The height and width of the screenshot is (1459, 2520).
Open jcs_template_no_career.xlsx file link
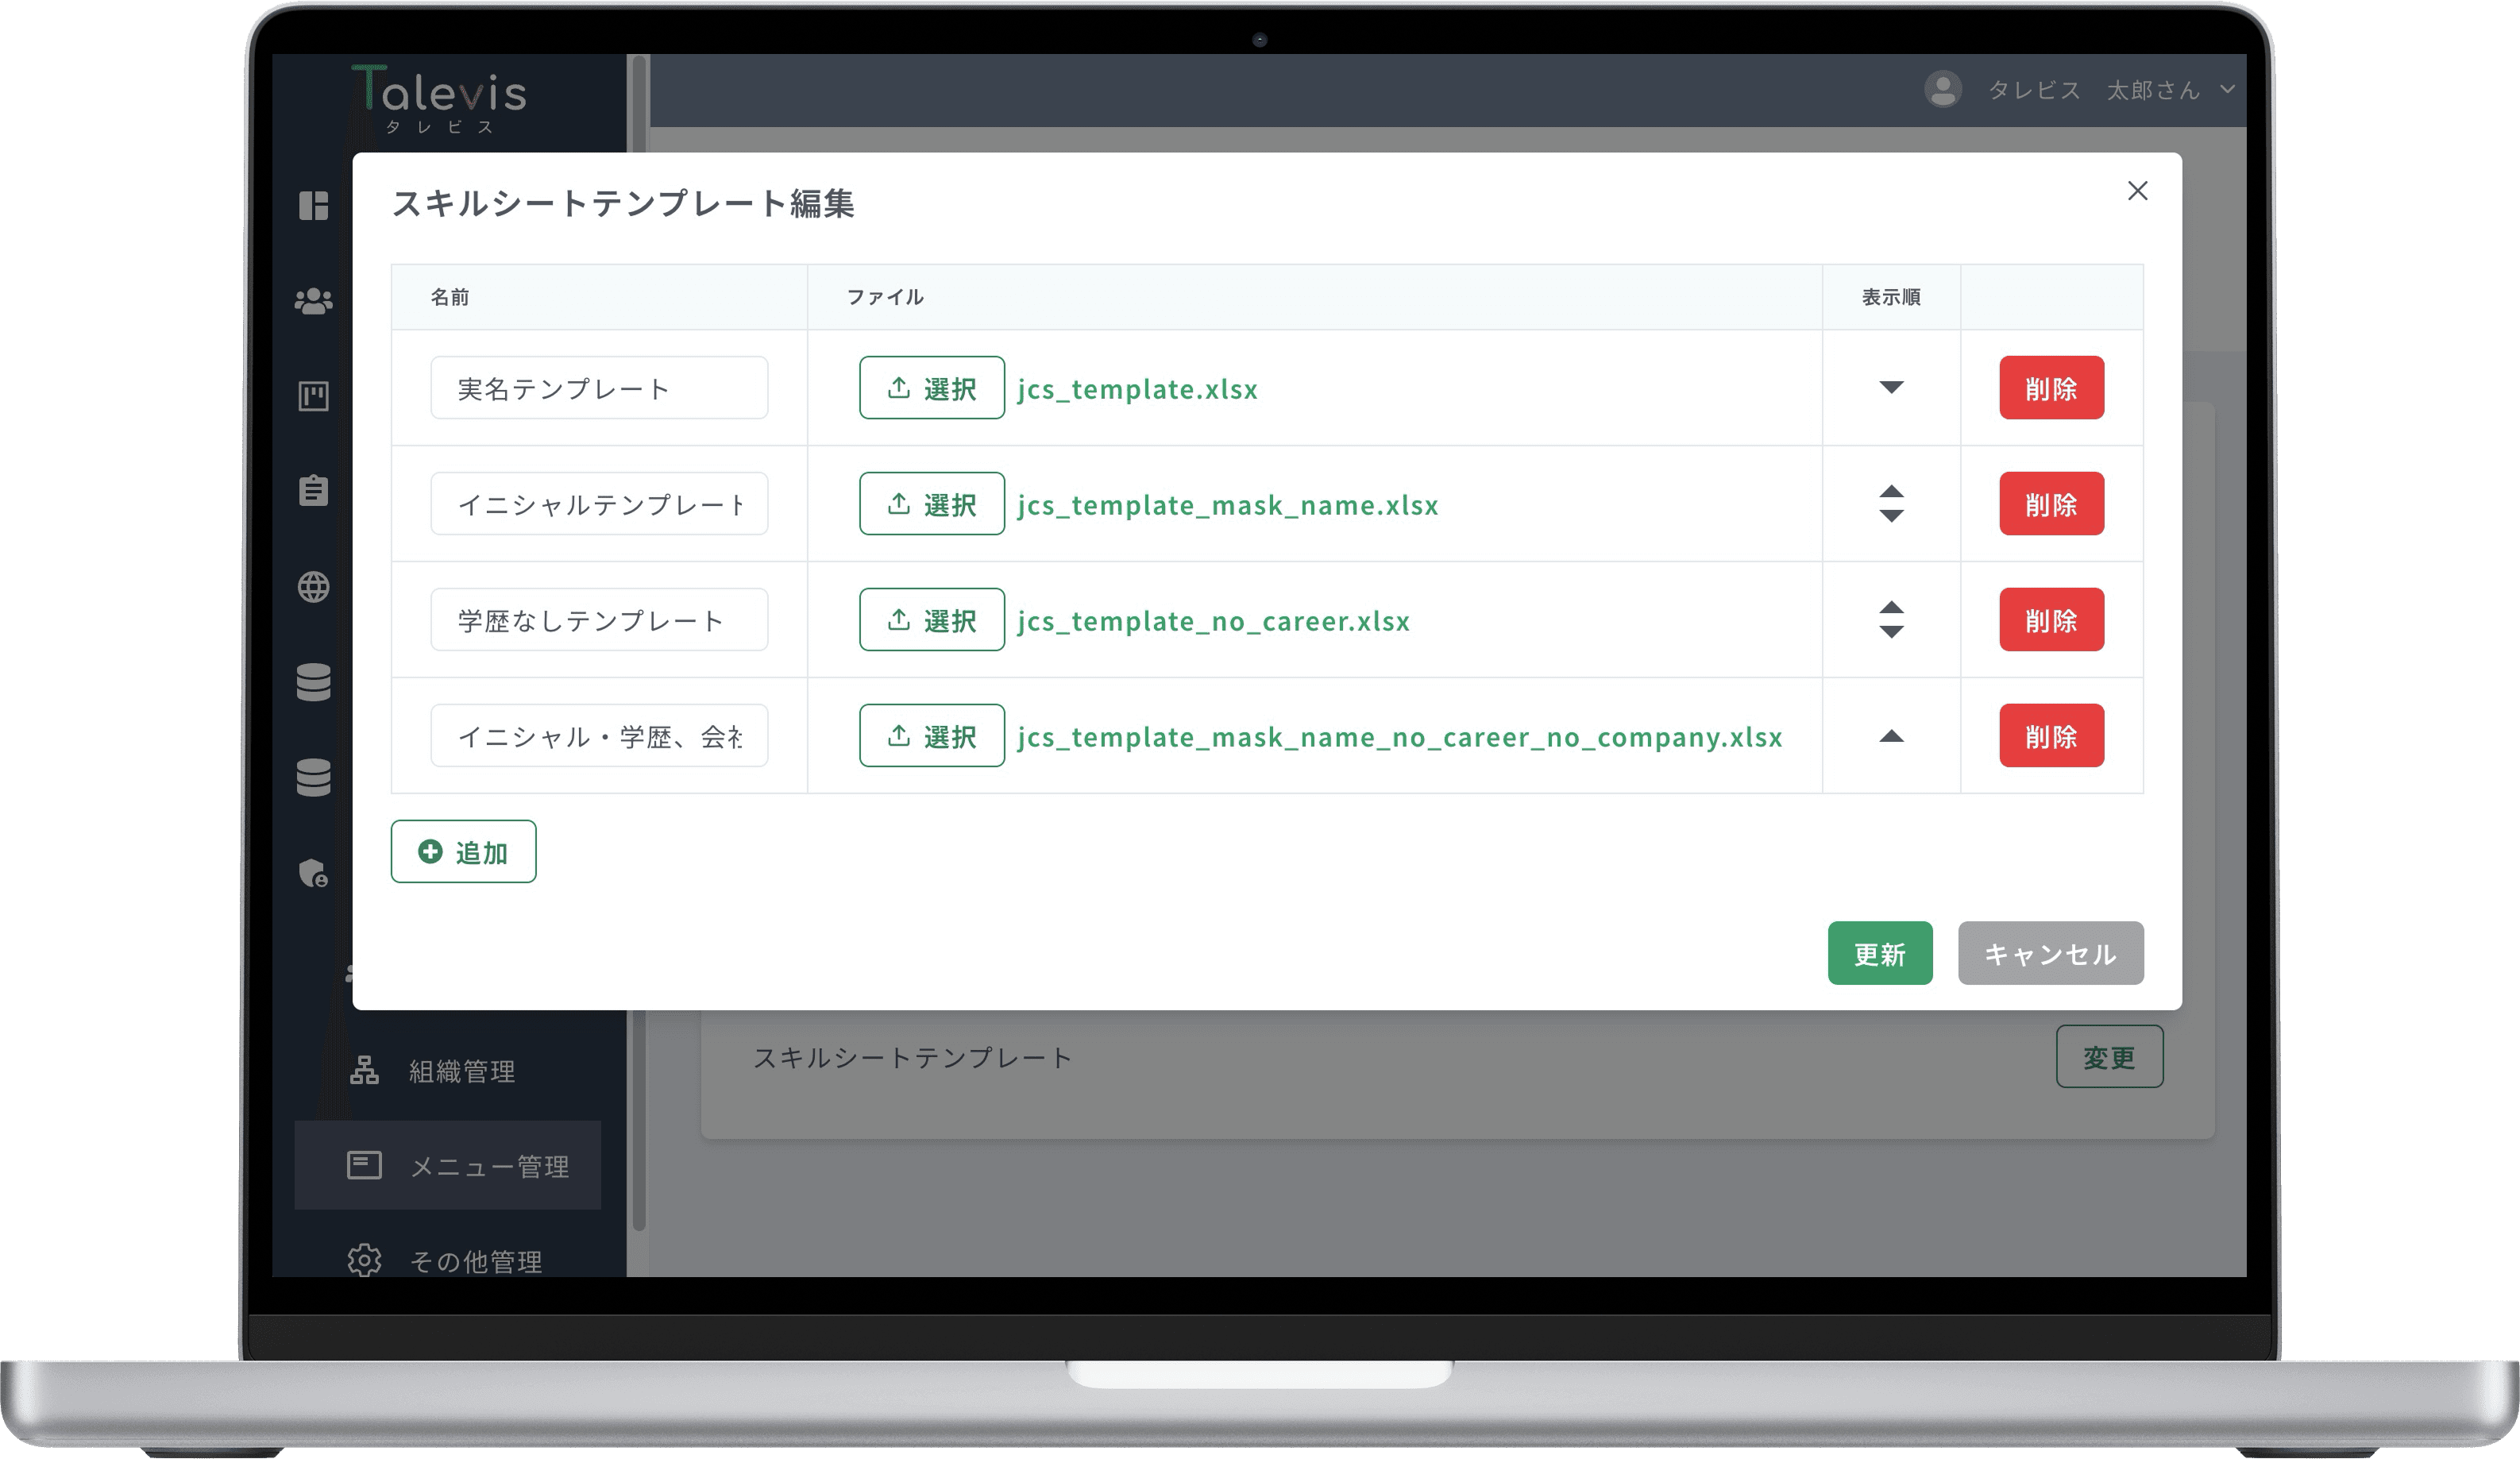click(1213, 621)
